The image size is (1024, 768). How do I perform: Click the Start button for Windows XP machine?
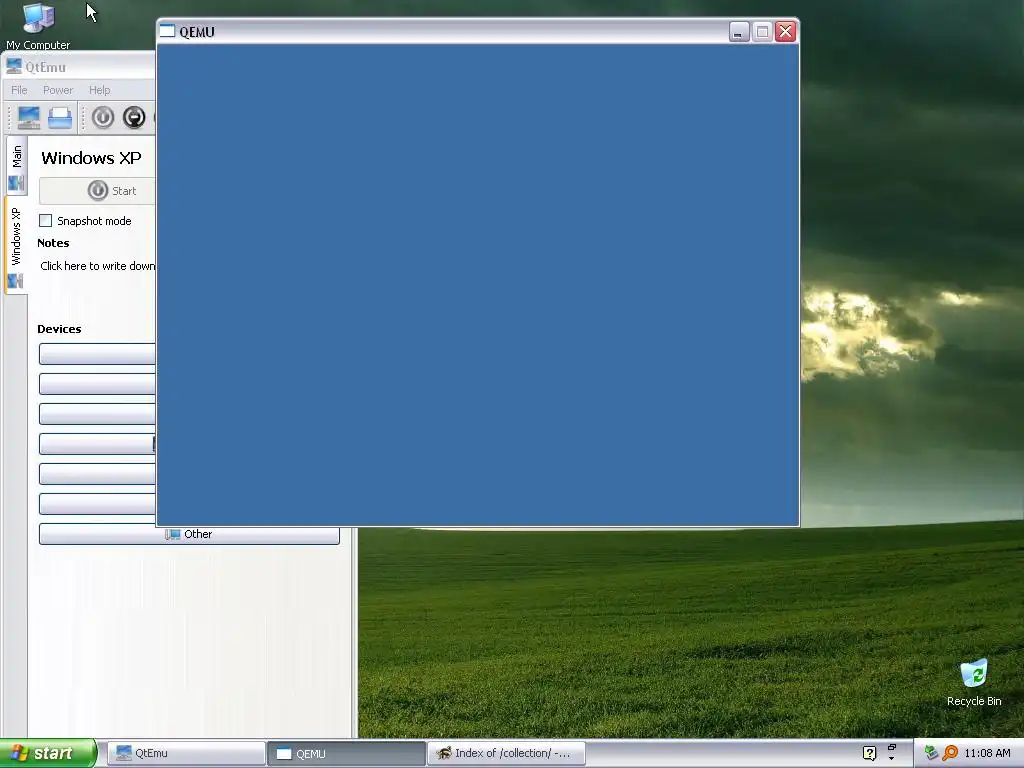click(x=98, y=191)
